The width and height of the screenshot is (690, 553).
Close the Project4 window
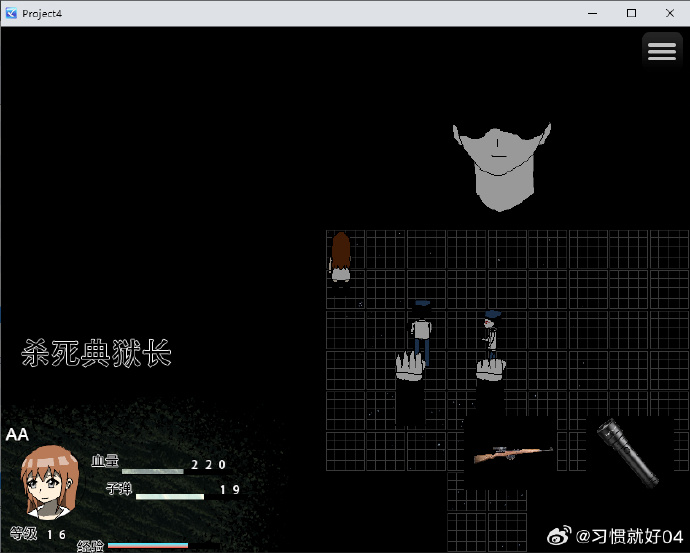click(x=670, y=13)
